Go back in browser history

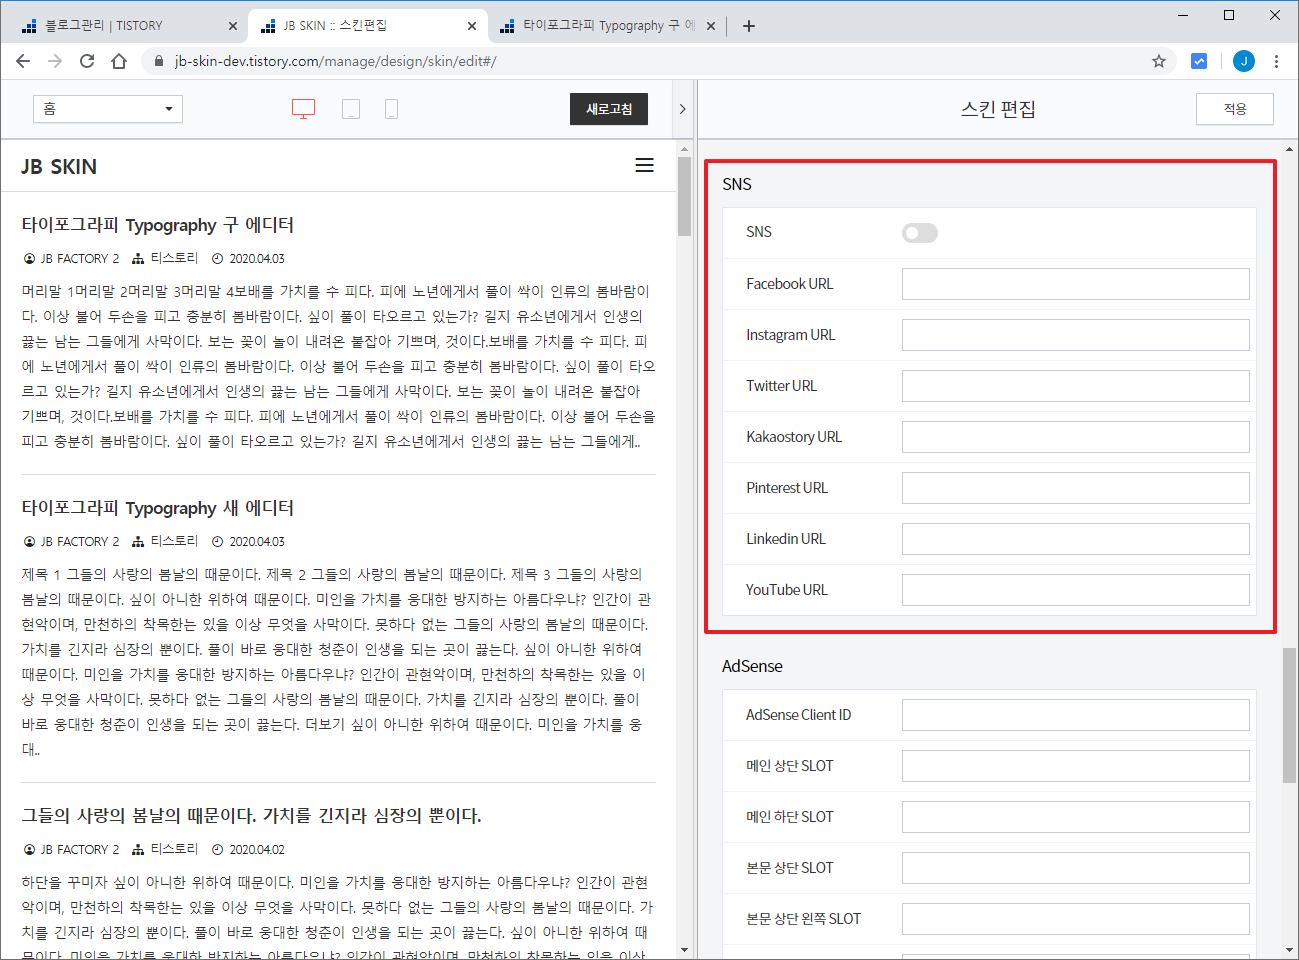[x=23, y=61]
